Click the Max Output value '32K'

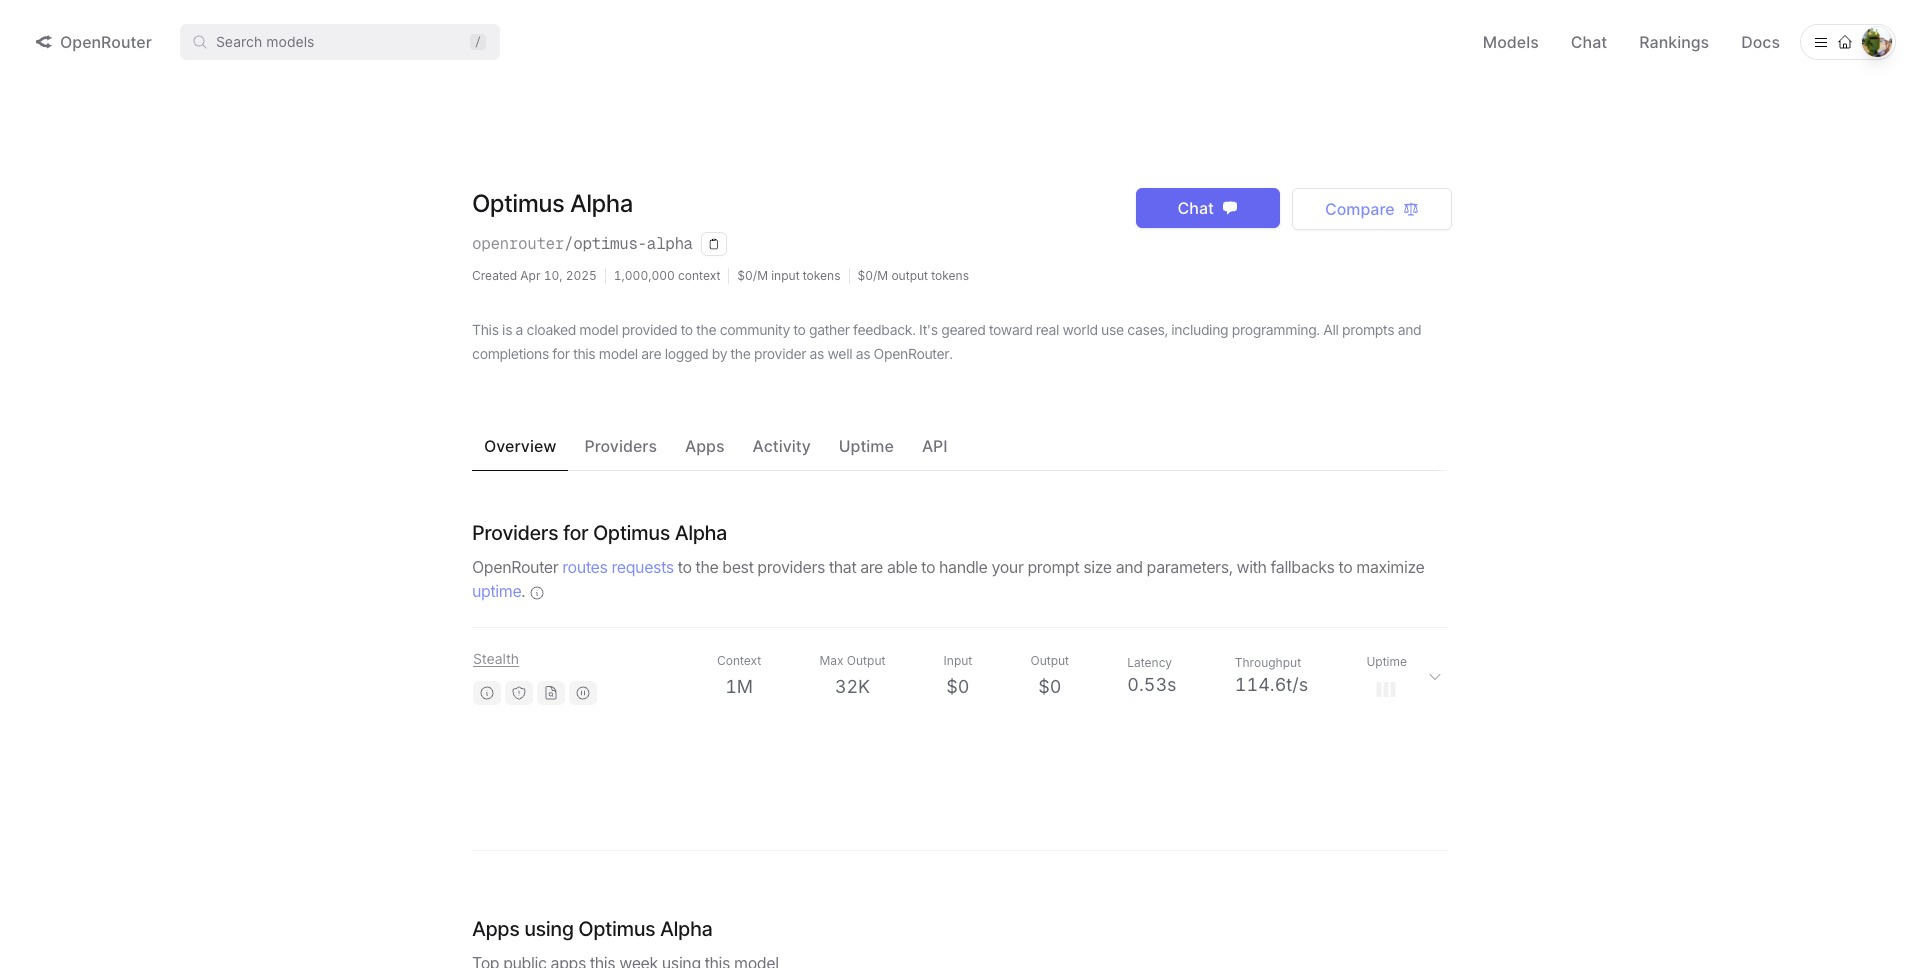pyautogui.click(x=852, y=687)
